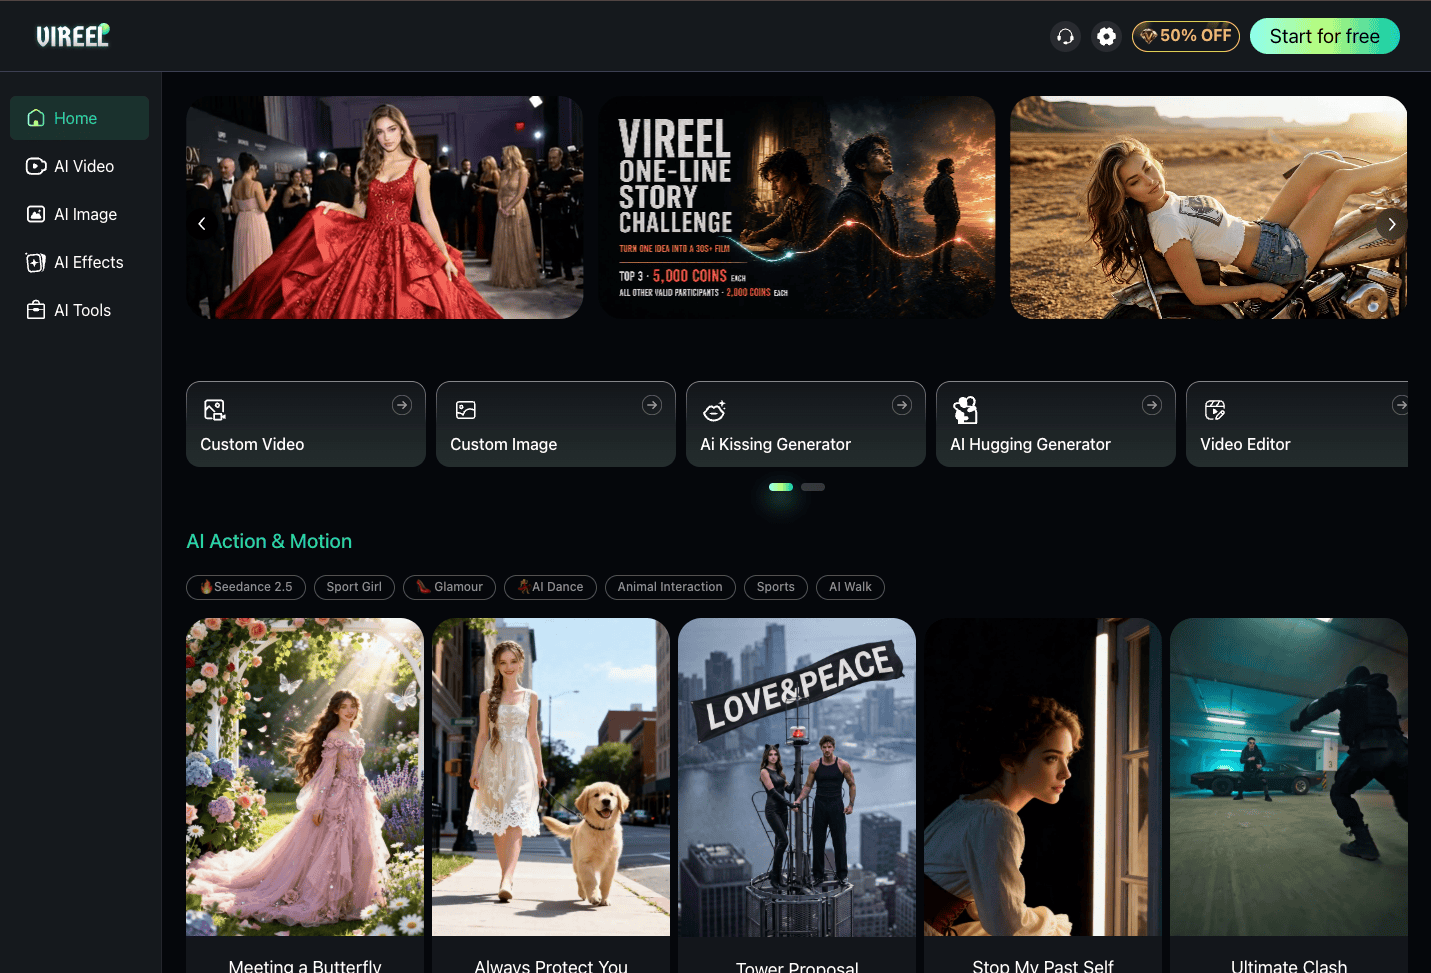Click the AI Action & Motion heading

[x=269, y=541]
